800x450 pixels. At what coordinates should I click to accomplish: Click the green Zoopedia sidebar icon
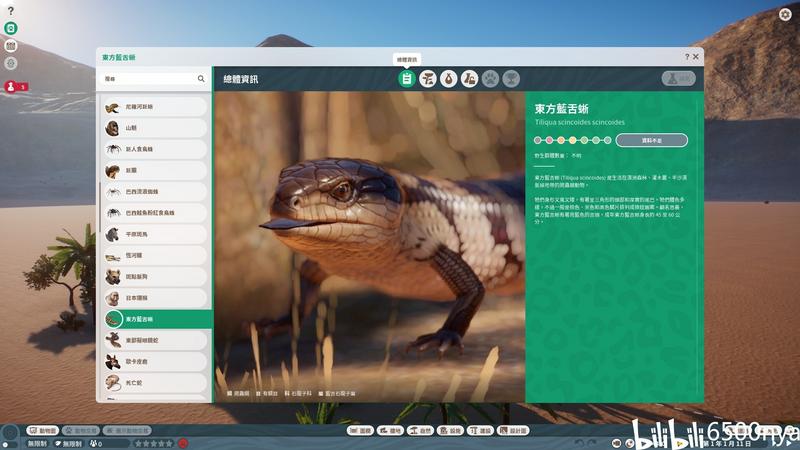click(x=11, y=28)
